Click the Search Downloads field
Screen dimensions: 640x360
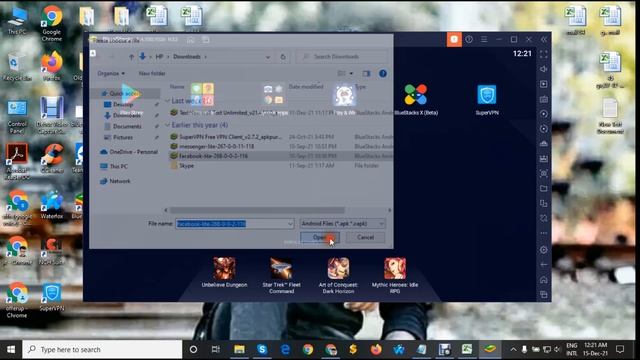342,57
